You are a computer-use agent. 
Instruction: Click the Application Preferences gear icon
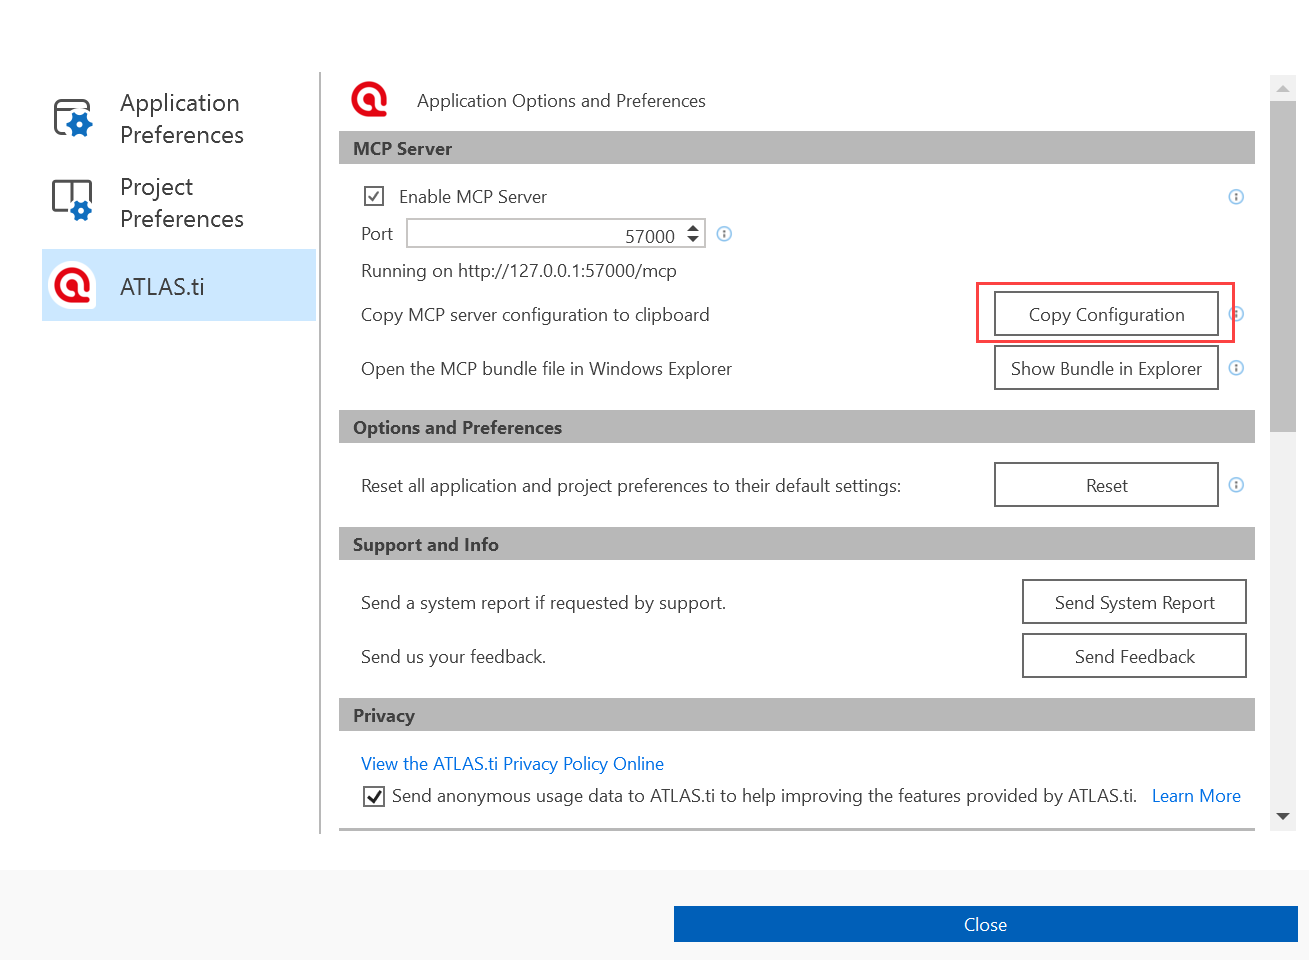point(73,118)
